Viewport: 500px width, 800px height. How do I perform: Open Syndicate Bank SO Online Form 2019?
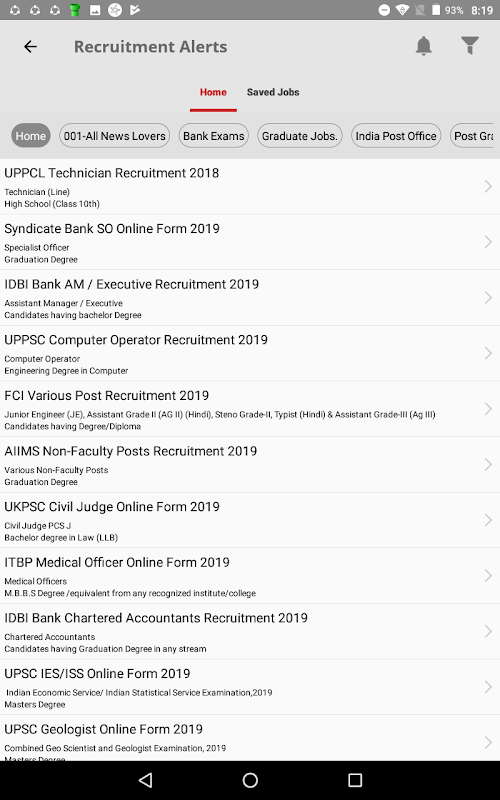coord(250,242)
